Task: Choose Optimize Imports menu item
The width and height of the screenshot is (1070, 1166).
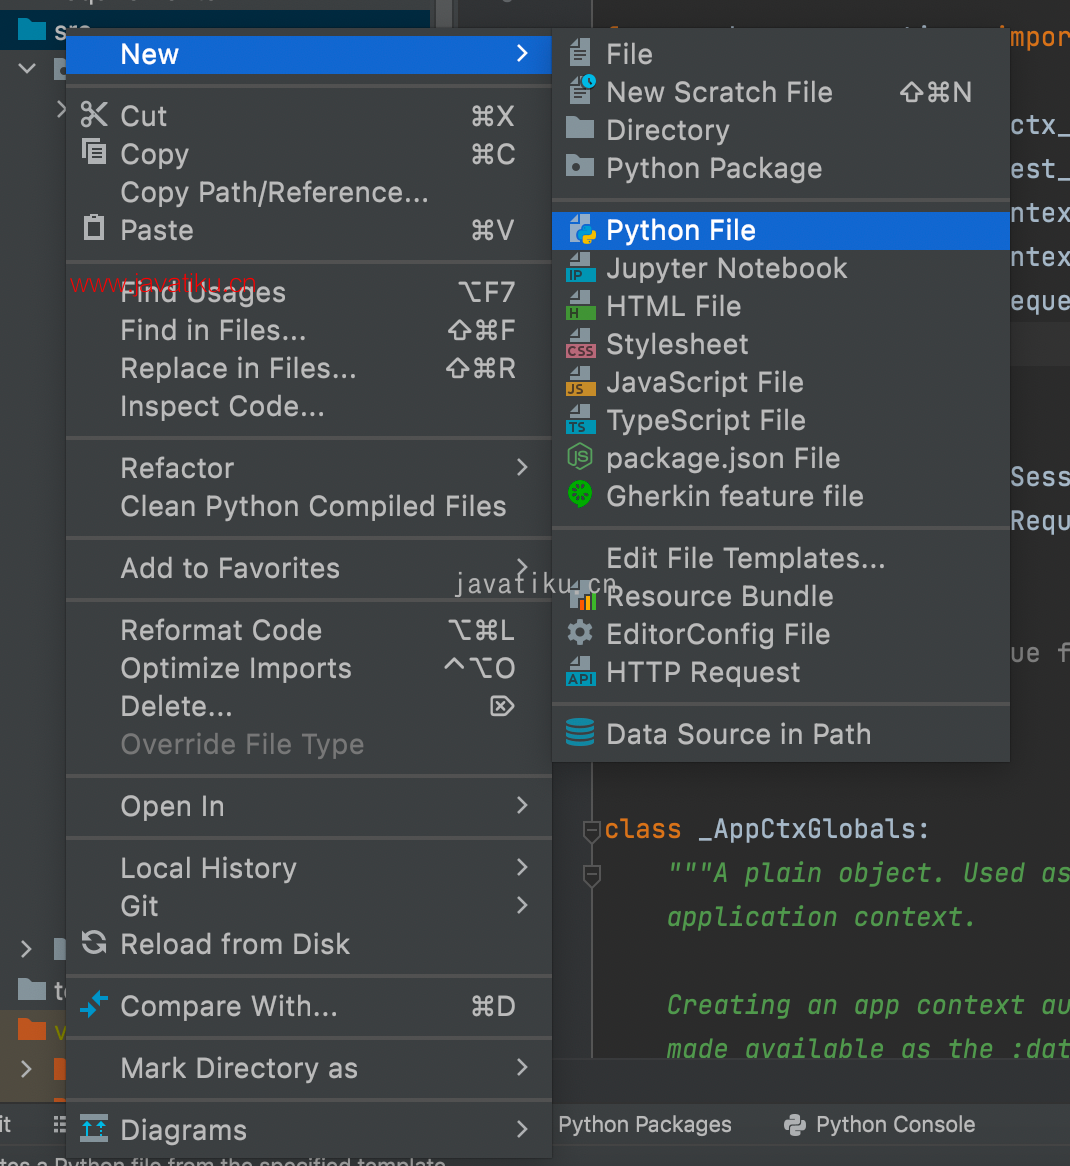Action: 309,668
